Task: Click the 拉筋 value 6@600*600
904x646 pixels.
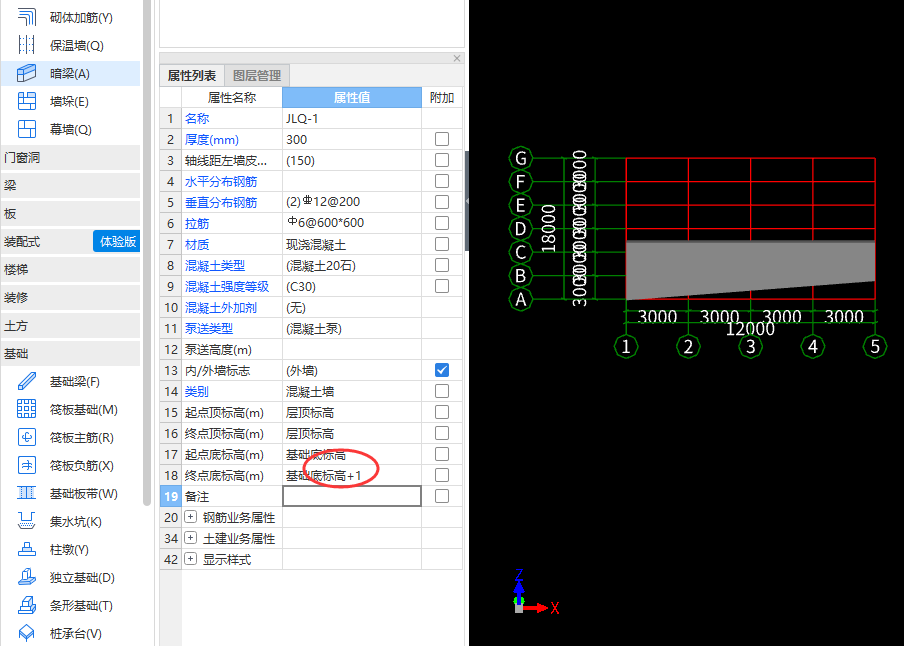Action: tap(325, 223)
